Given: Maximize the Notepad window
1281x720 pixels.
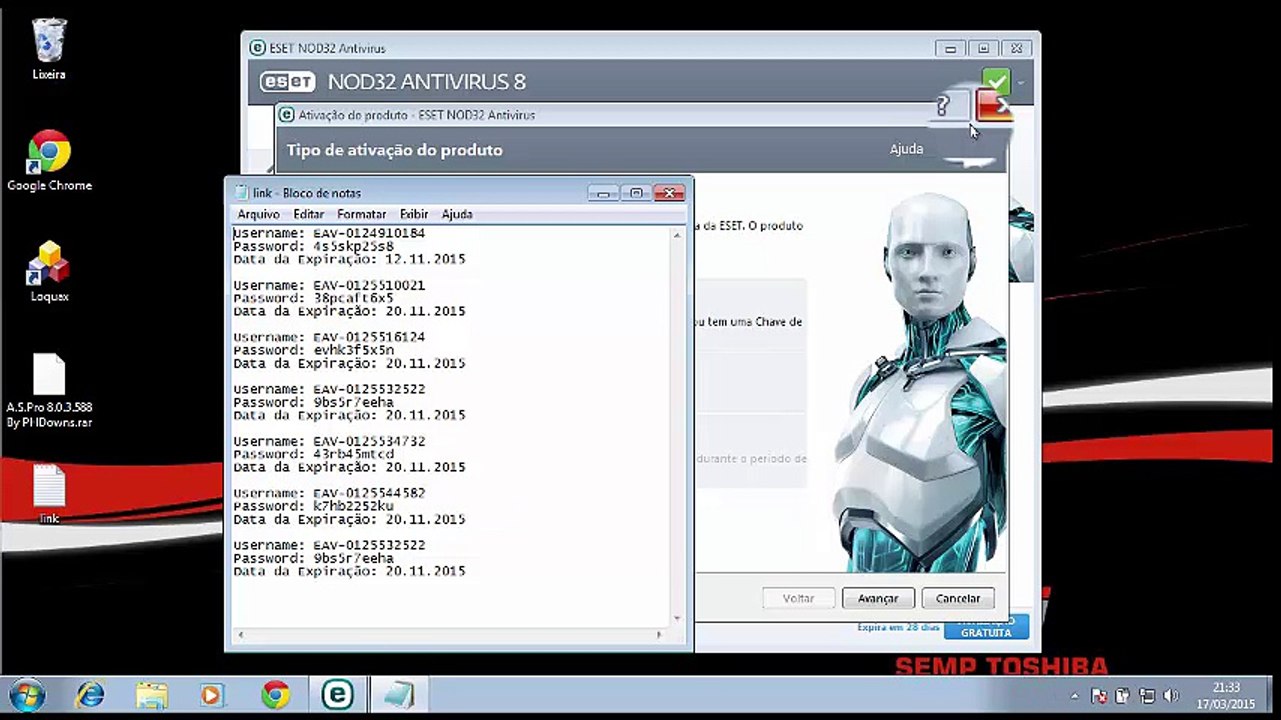Looking at the screenshot, I should coord(636,193).
